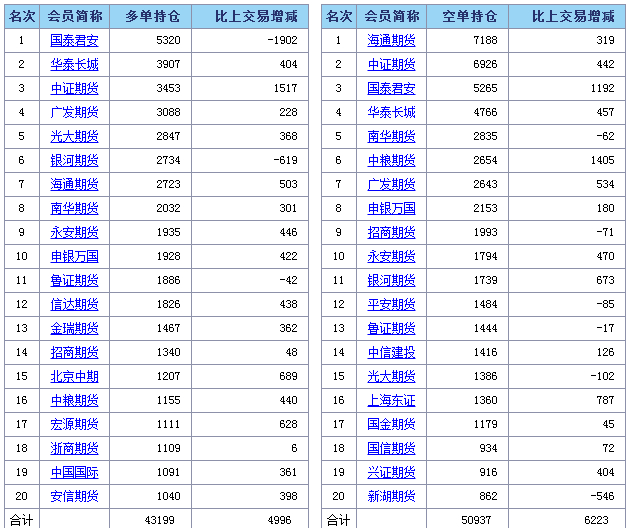Image resolution: width=630 pixels, height=528 pixels.
Task: Open the 宏源期货 member link
Action: pyautogui.click(x=74, y=424)
